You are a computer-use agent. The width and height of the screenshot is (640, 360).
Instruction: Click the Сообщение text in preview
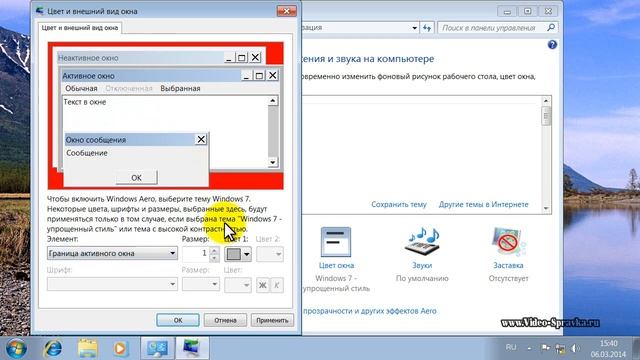[87, 153]
